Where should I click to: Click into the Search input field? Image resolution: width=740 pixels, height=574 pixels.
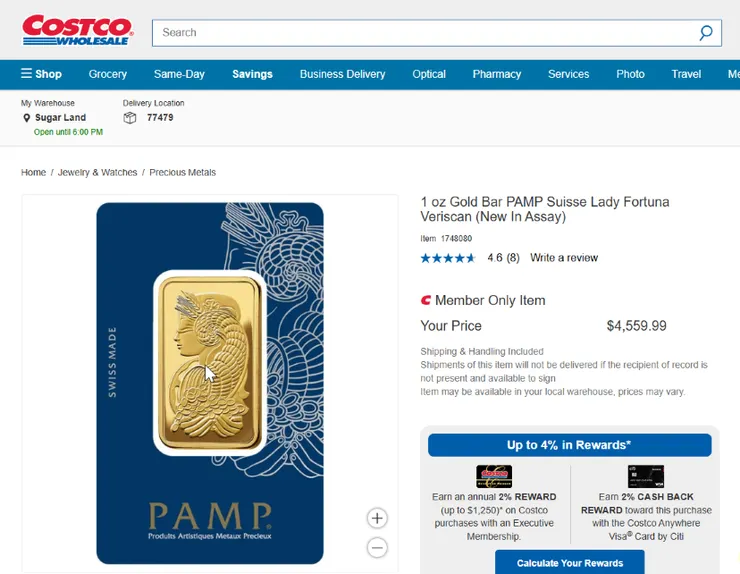(x=420, y=33)
